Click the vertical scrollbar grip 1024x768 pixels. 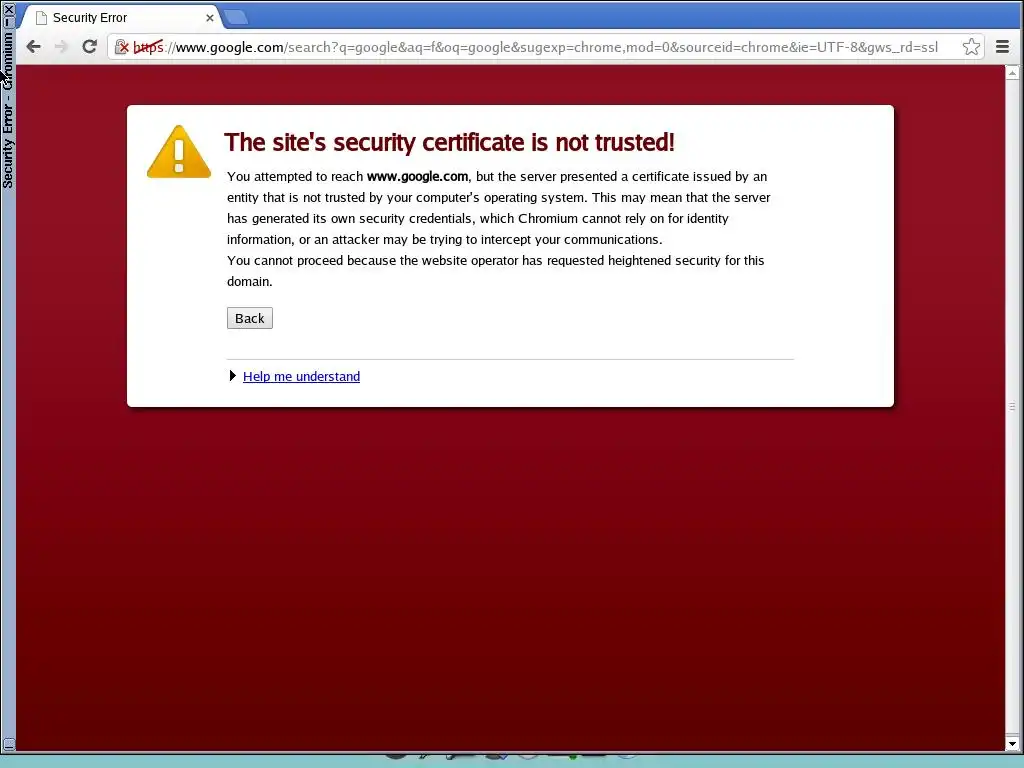point(1012,406)
